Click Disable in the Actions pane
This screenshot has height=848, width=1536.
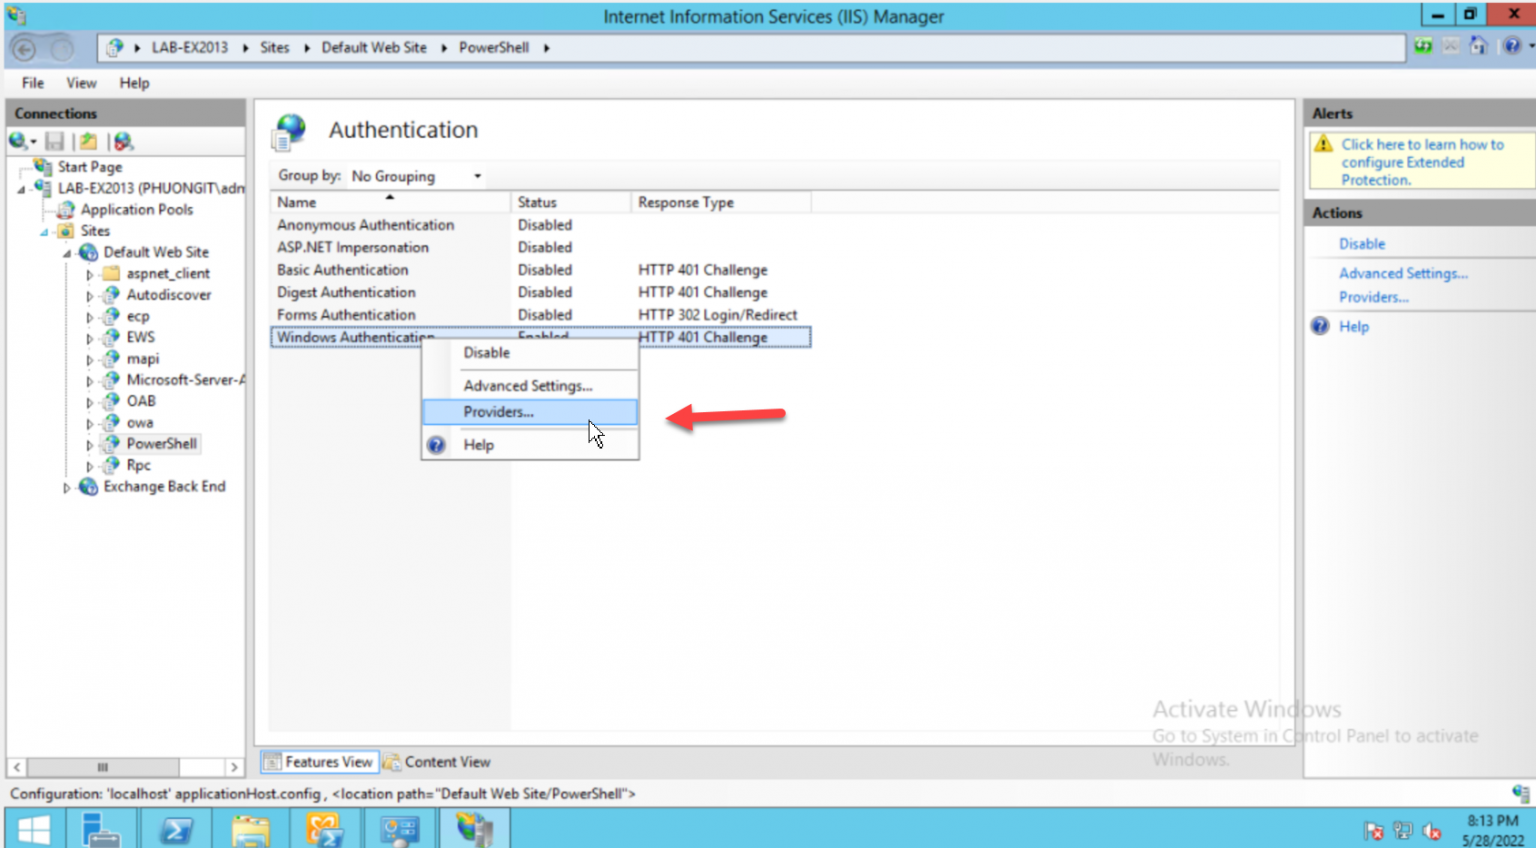click(x=1361, y=243)
